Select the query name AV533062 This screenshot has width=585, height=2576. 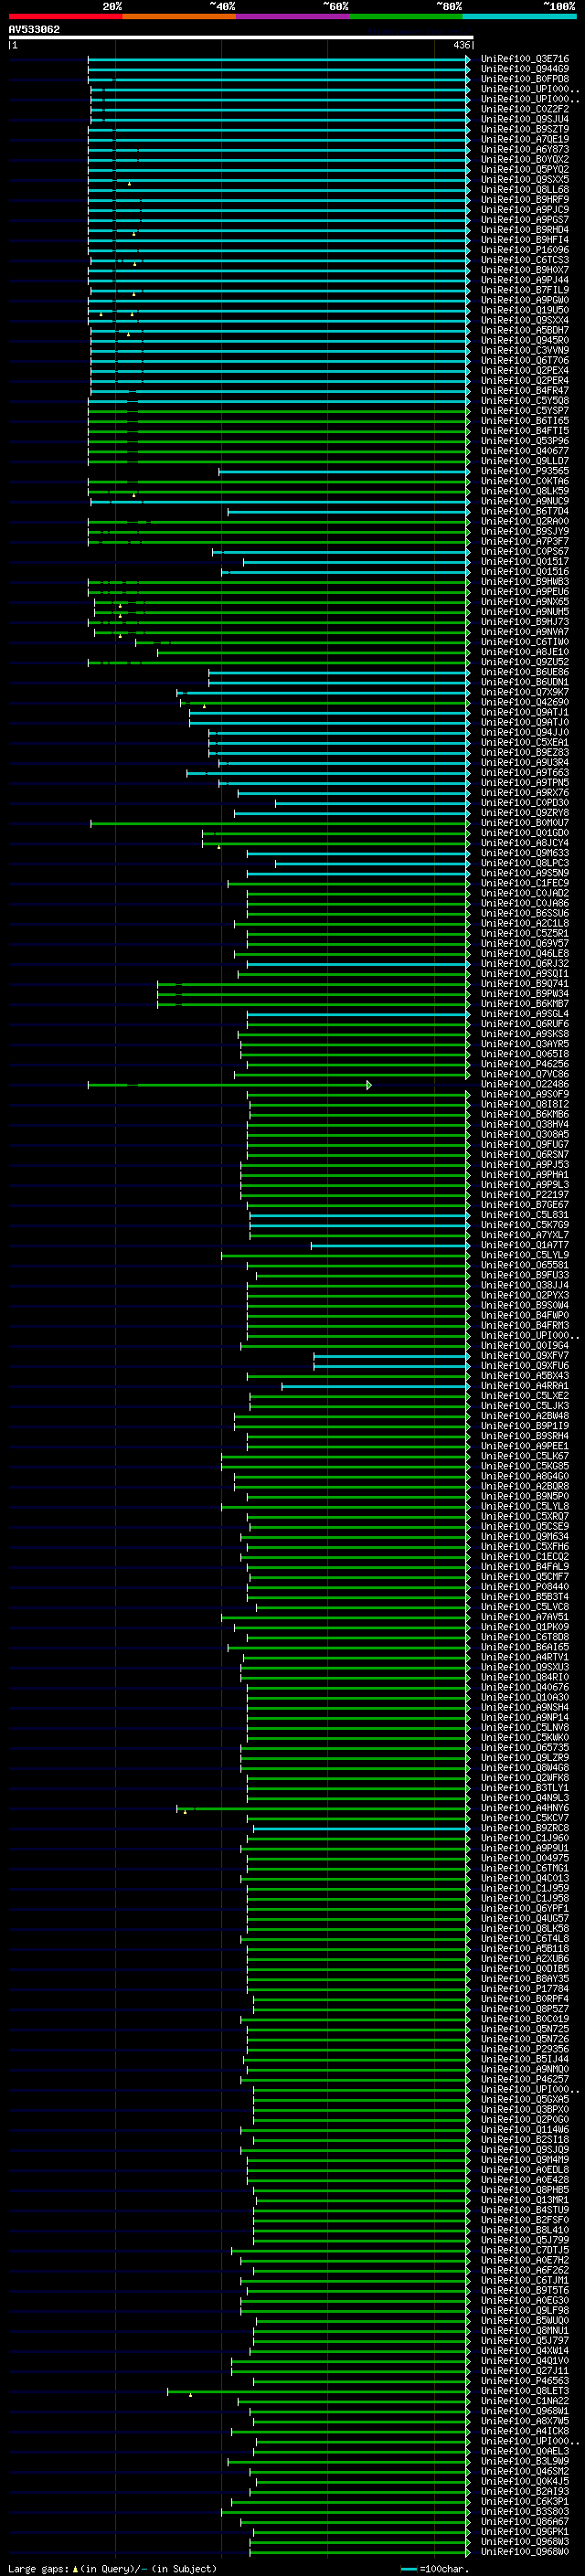(x=34, y=29)
